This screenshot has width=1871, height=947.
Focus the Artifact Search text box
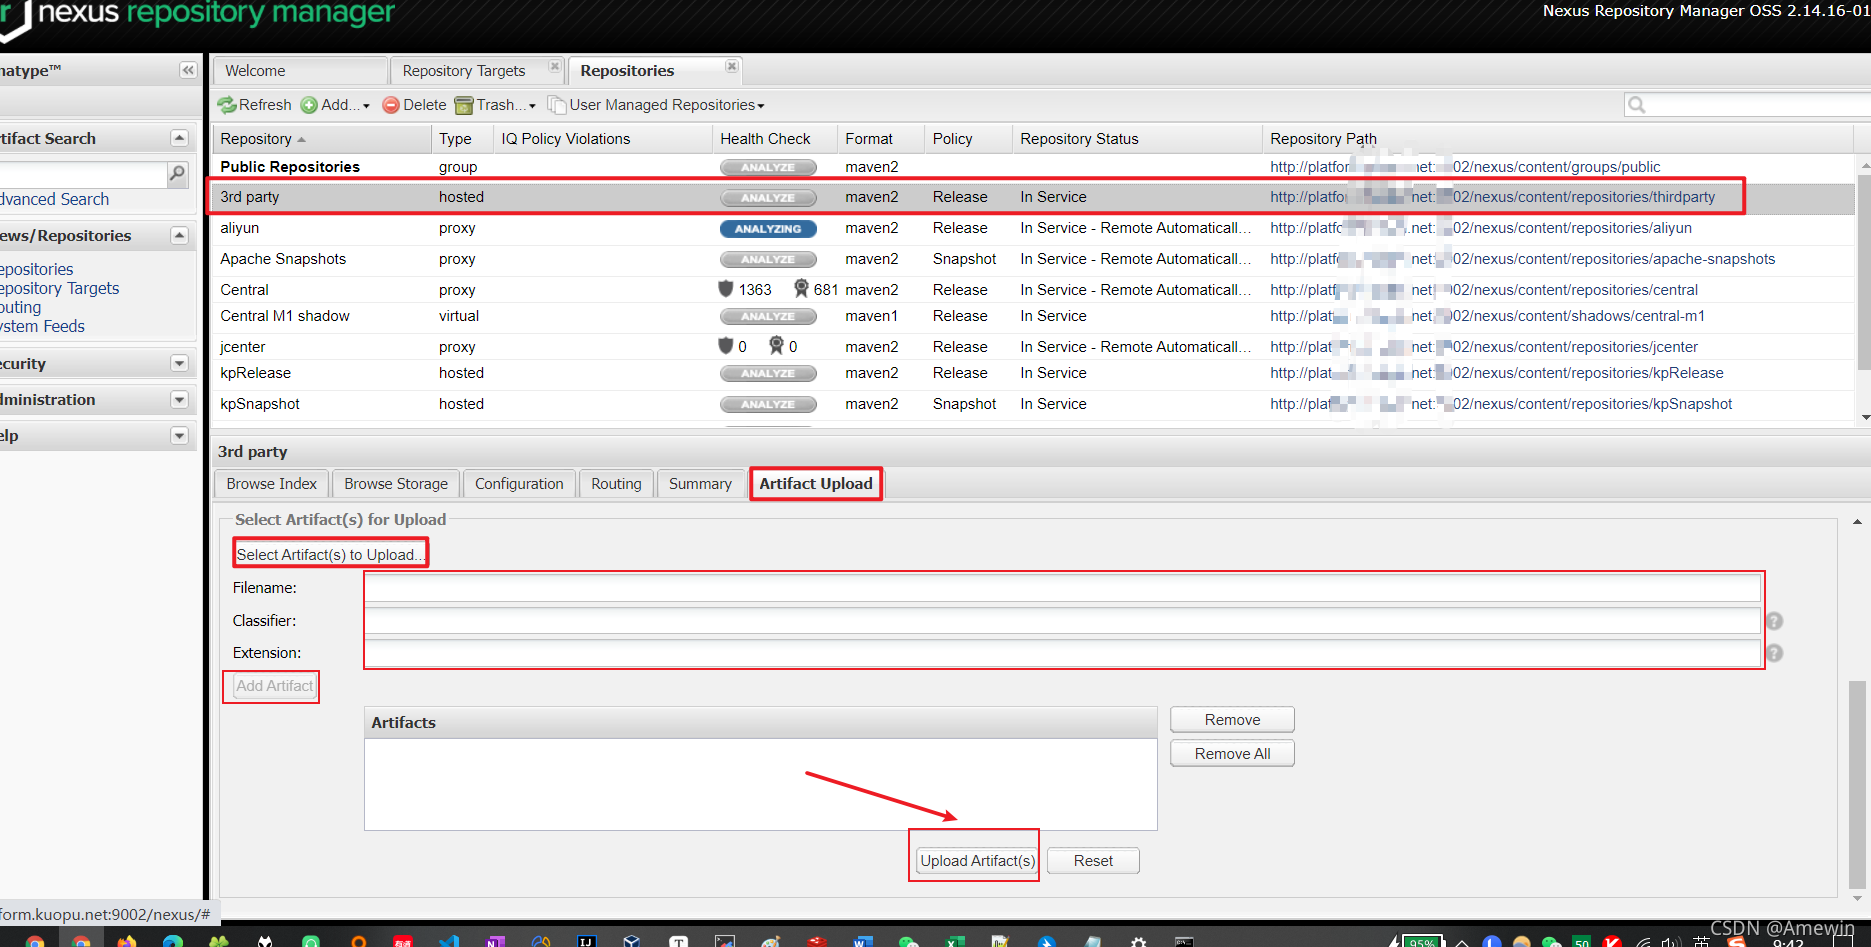point(83,174)
